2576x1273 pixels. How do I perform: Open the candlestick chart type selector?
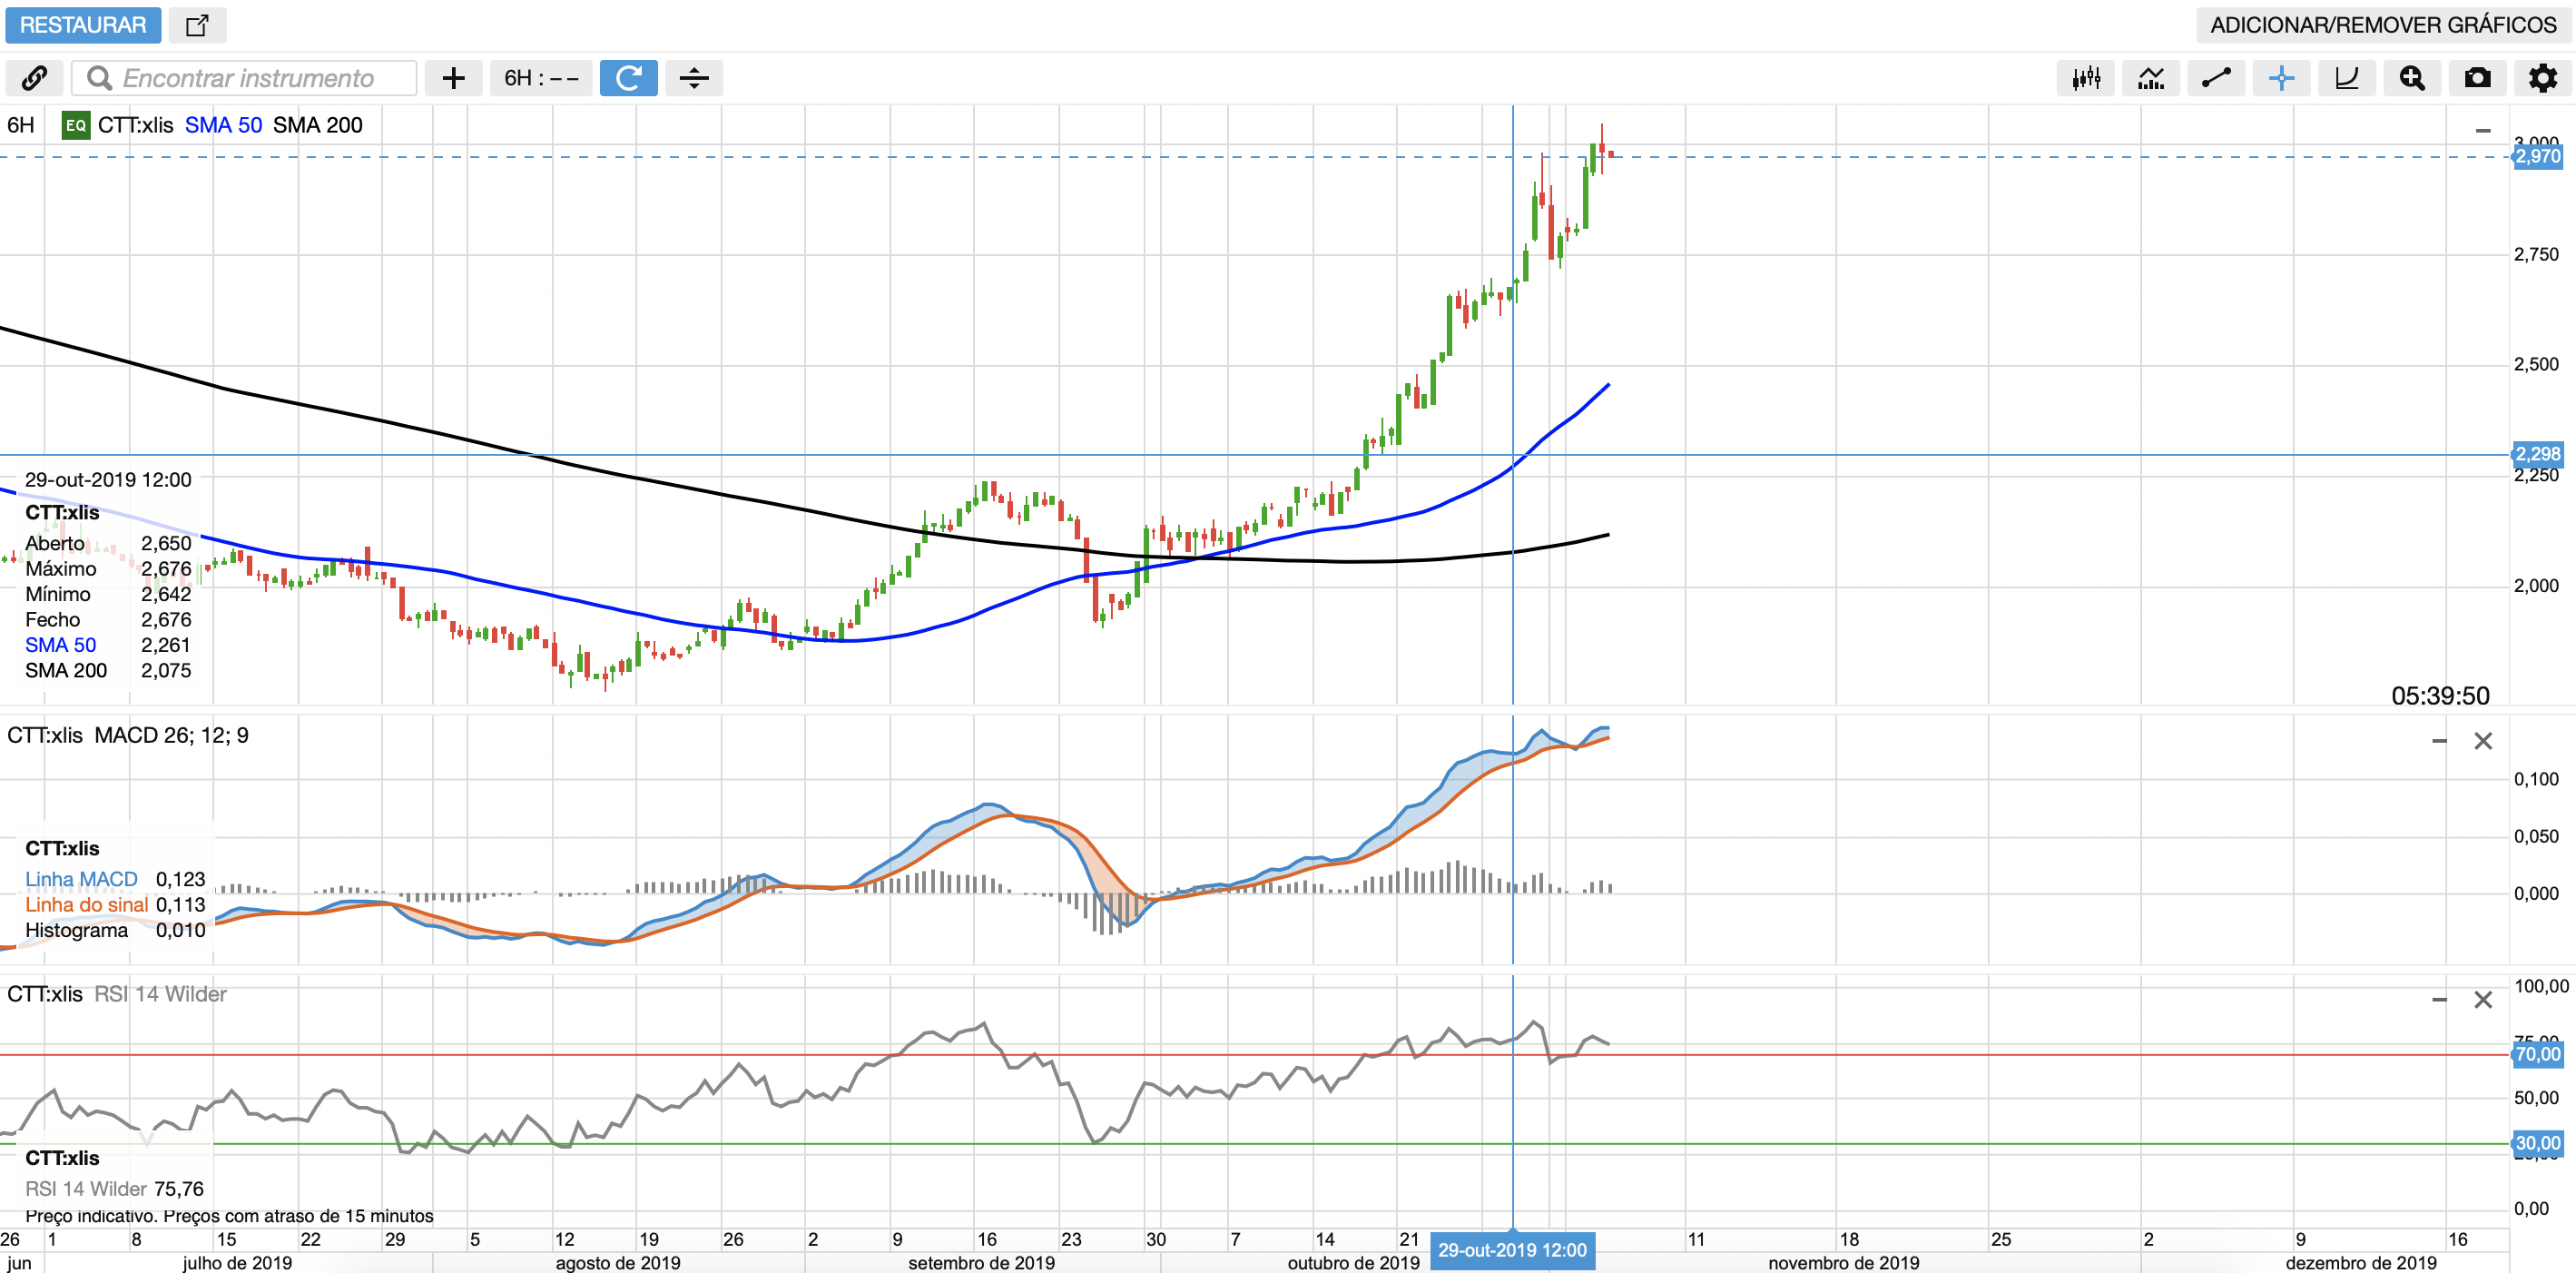point(2085,78)
